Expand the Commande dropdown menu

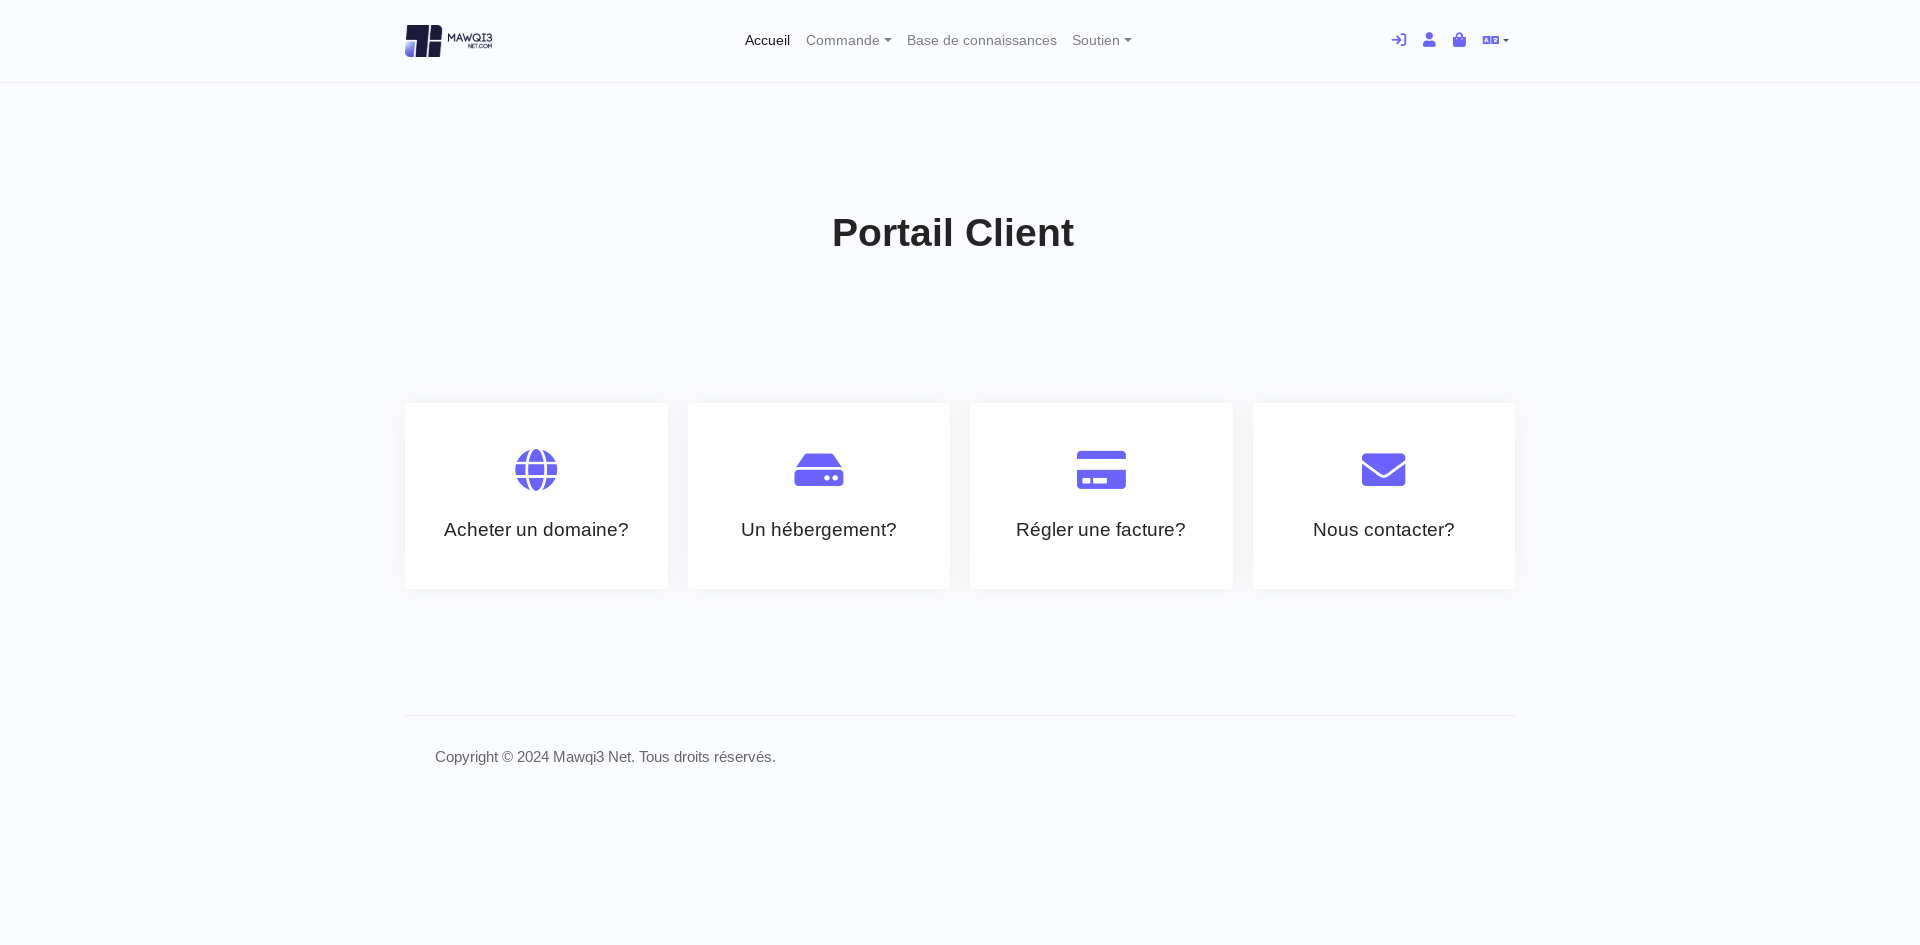pos(848,41)
